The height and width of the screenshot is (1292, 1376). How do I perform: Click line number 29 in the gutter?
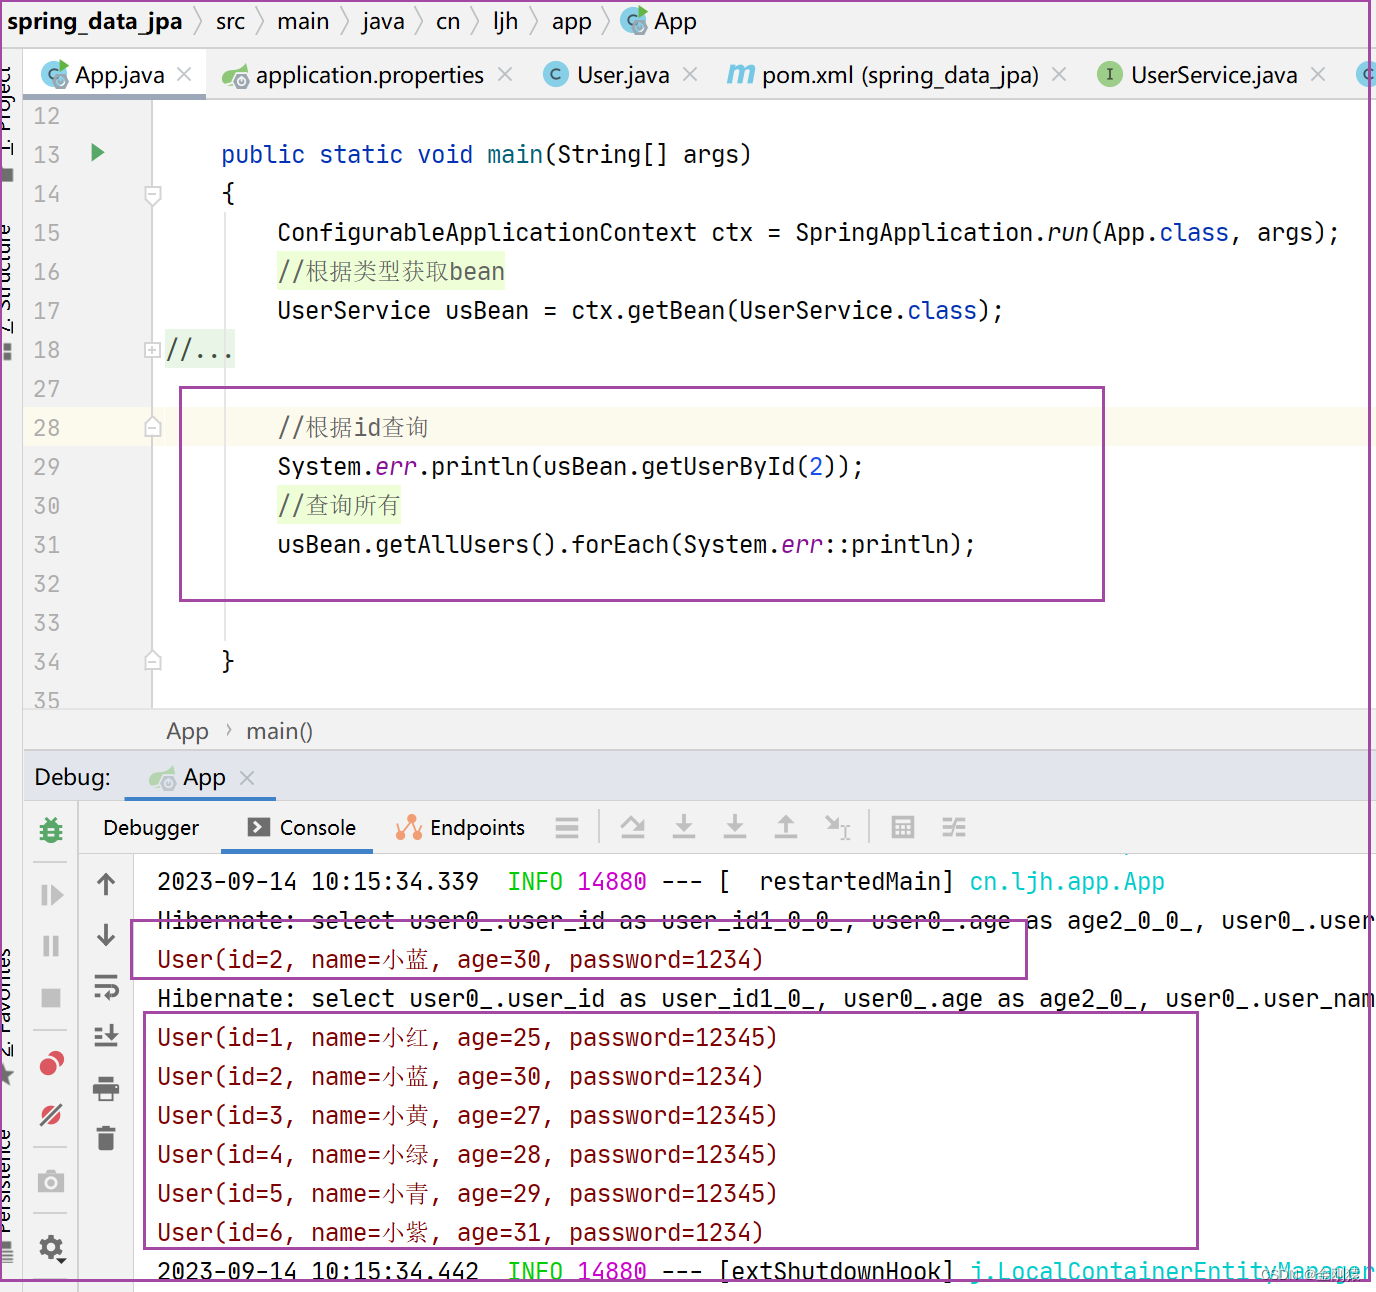point(46,466)
